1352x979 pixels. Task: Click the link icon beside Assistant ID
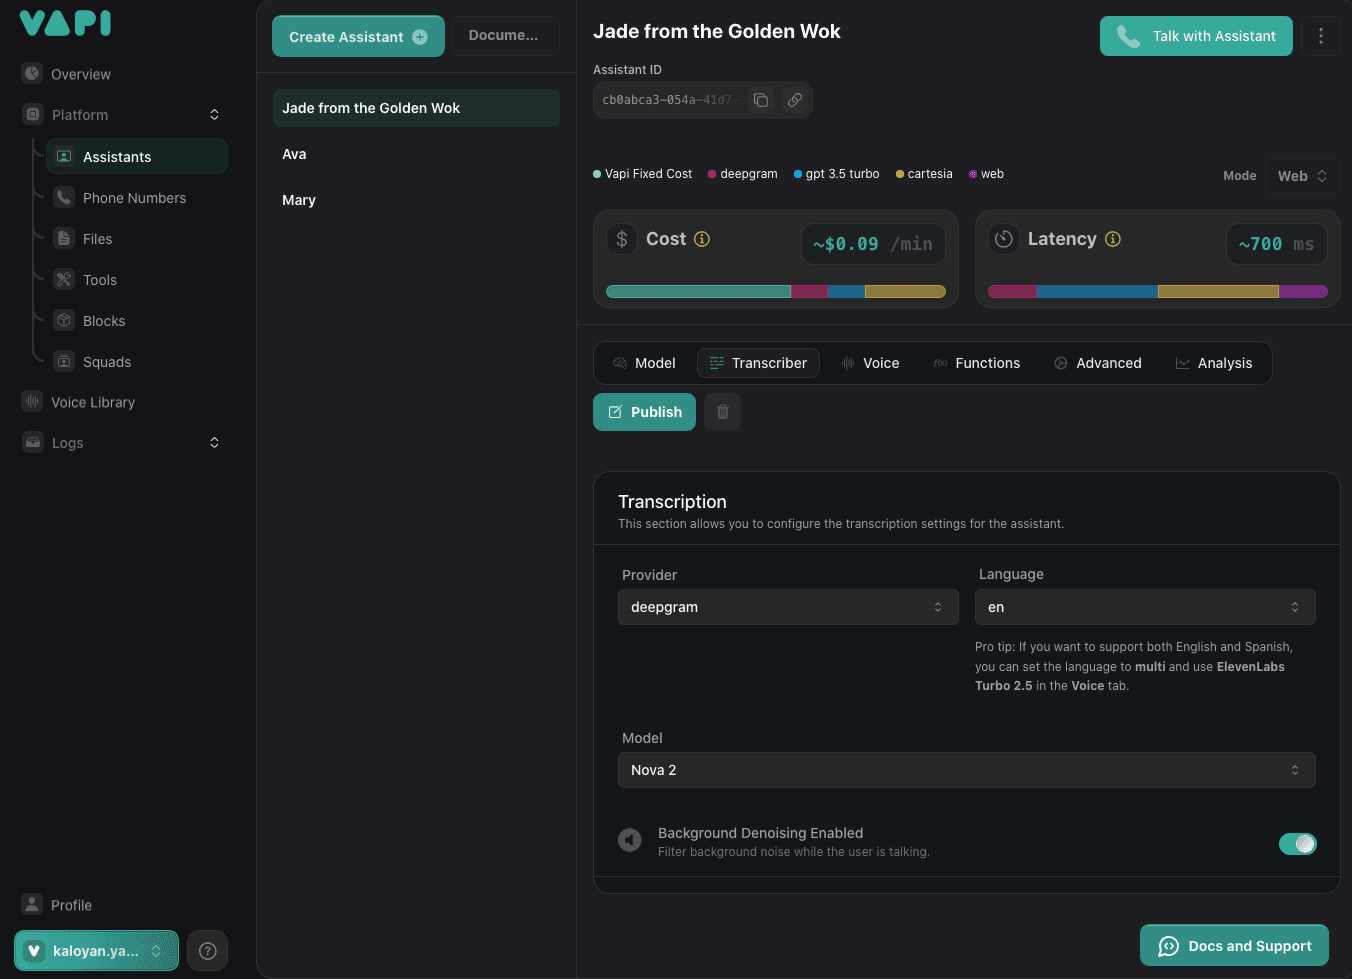click(794, 100)
